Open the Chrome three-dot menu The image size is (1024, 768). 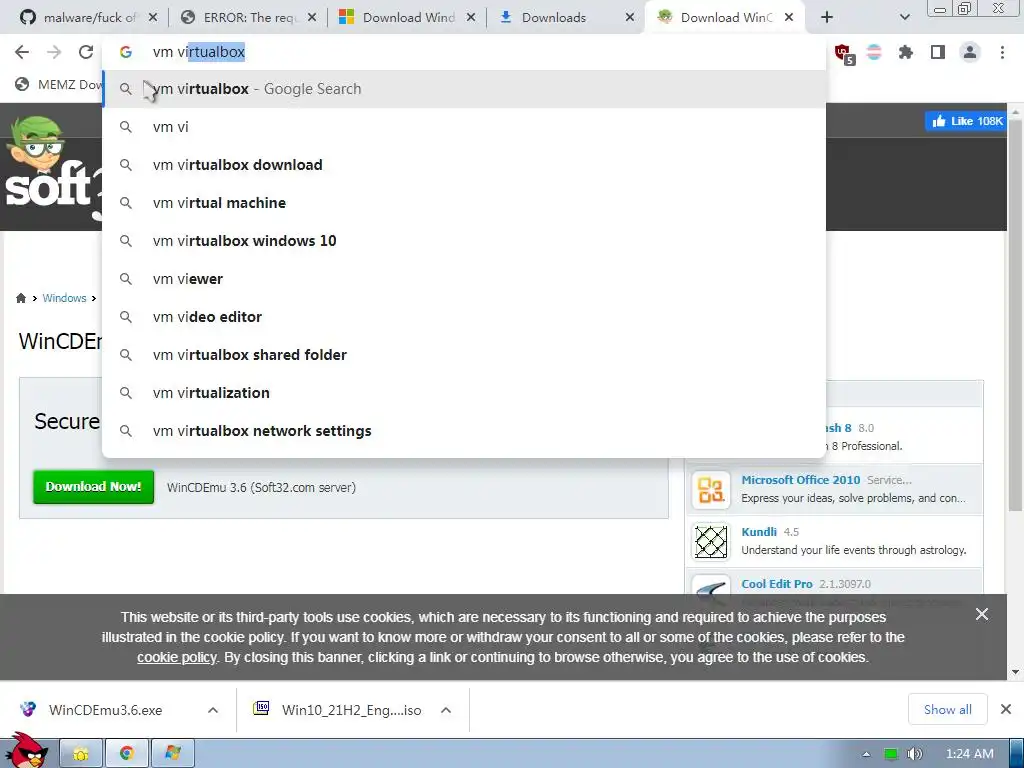1002,52
